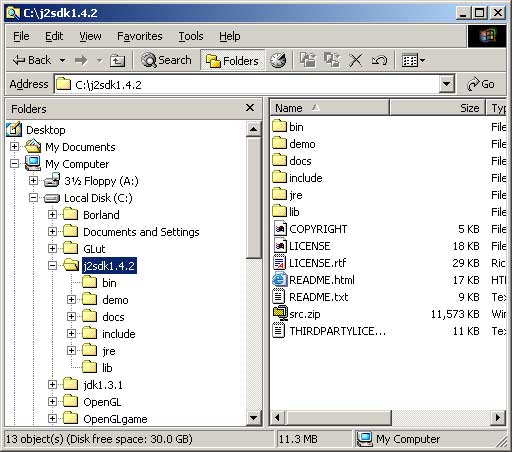This screenshot has height=452, width=512.
Task: Expand Documents and Settings node
Action: 52,231
